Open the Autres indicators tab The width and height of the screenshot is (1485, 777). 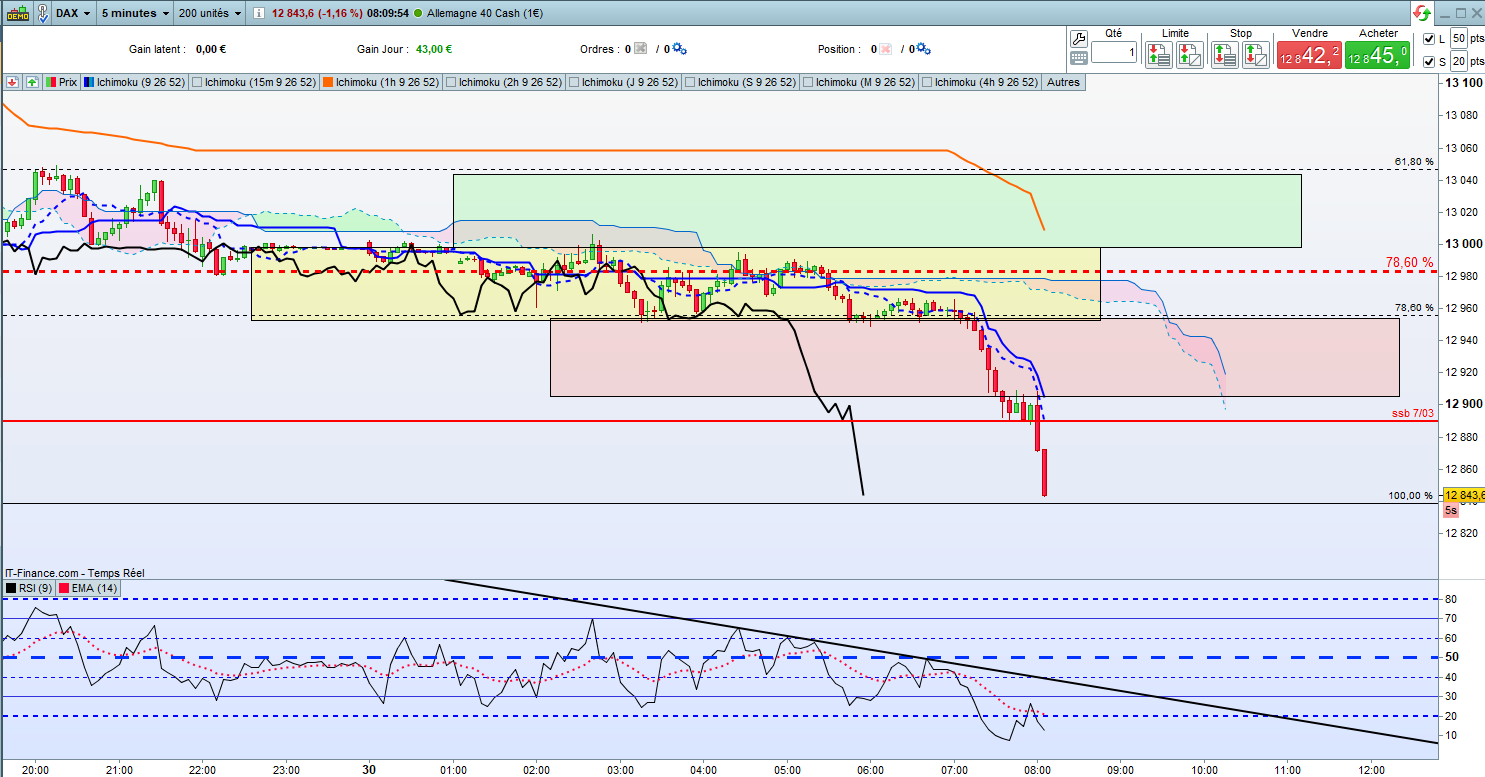pyautogui.click(x=1063, y=83)
